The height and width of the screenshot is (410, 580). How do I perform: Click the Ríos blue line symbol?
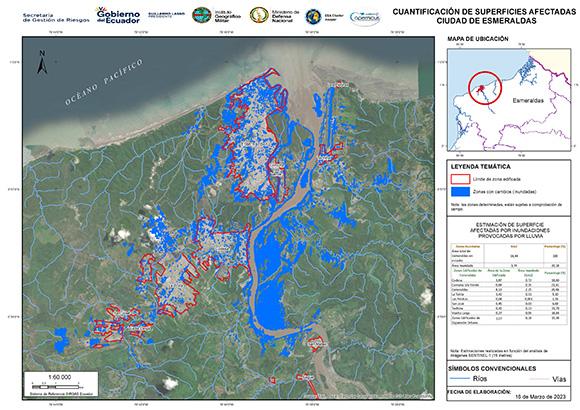pos(459,378)
